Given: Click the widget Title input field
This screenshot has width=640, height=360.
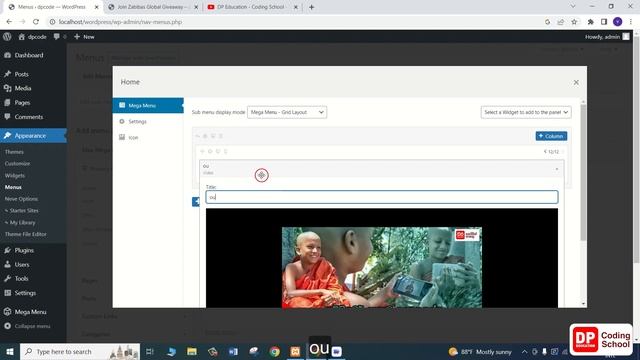Looking at the screenshot, I should (x=382, y=197).
